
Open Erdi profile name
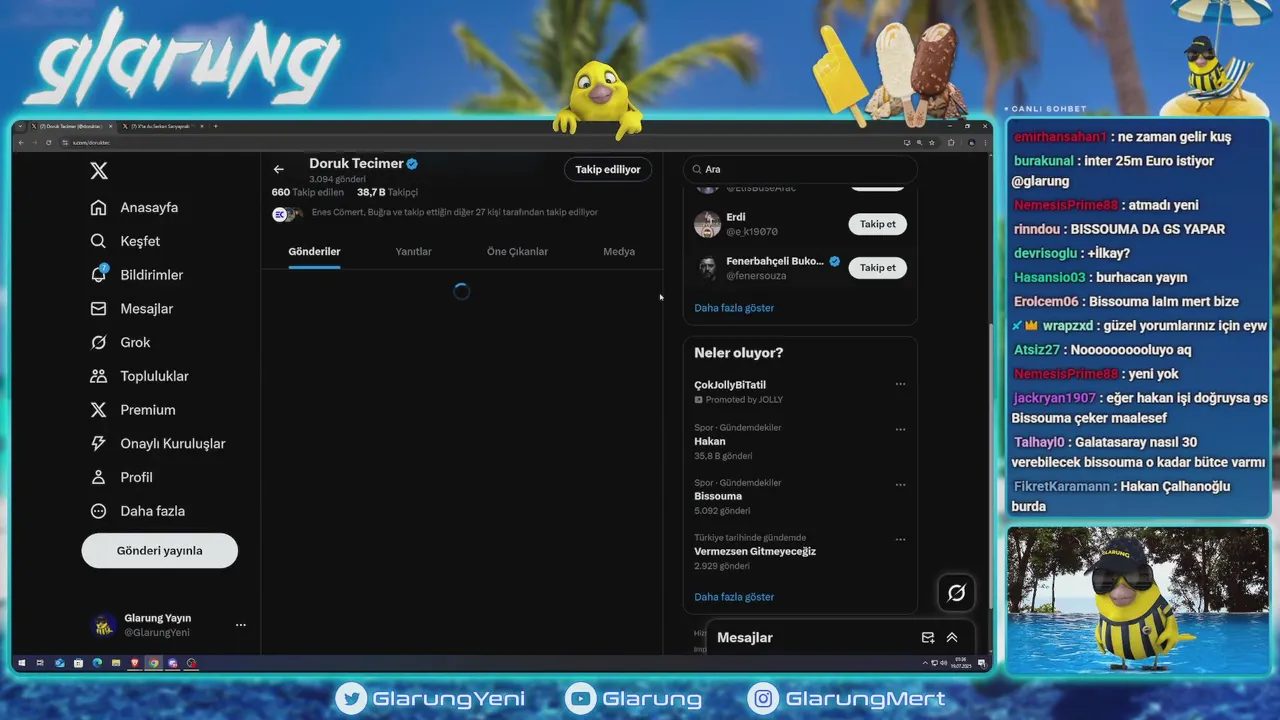click(736, 217)
